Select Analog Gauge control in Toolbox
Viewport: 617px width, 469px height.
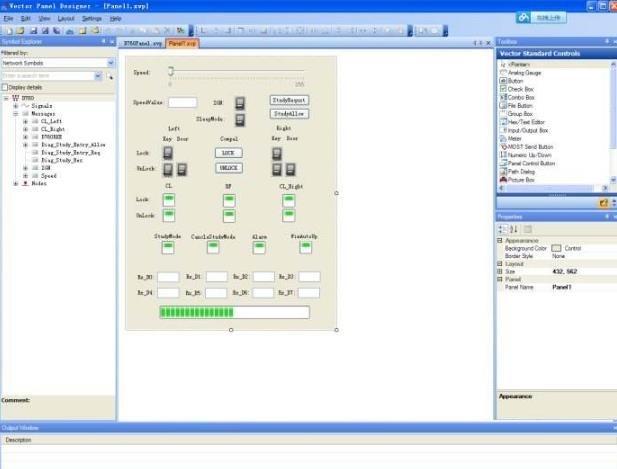[x=528, y=73]
